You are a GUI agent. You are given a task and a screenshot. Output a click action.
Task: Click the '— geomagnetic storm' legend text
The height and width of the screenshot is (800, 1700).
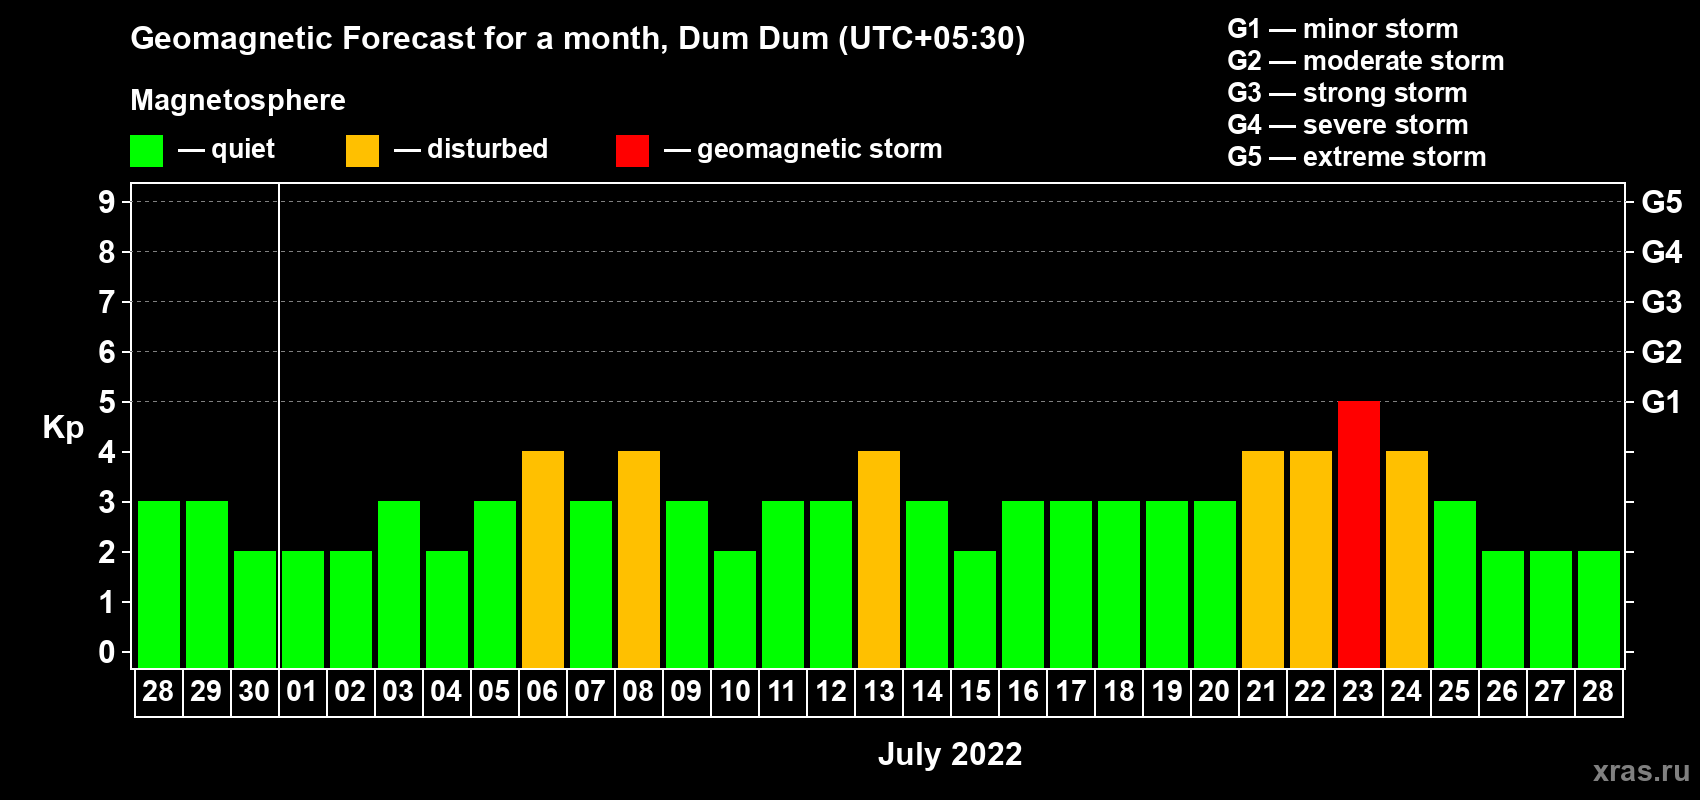[803, 150]
